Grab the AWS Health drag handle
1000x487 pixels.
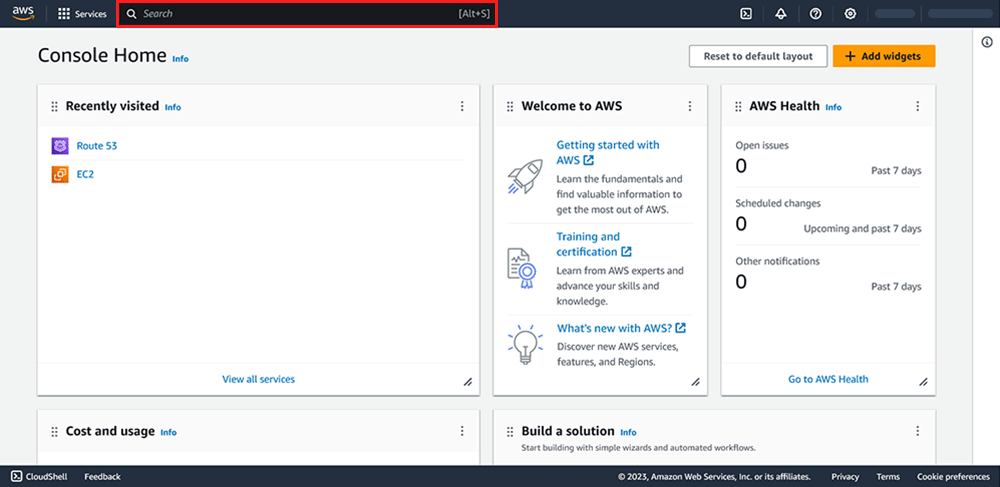tap(738, 106)
